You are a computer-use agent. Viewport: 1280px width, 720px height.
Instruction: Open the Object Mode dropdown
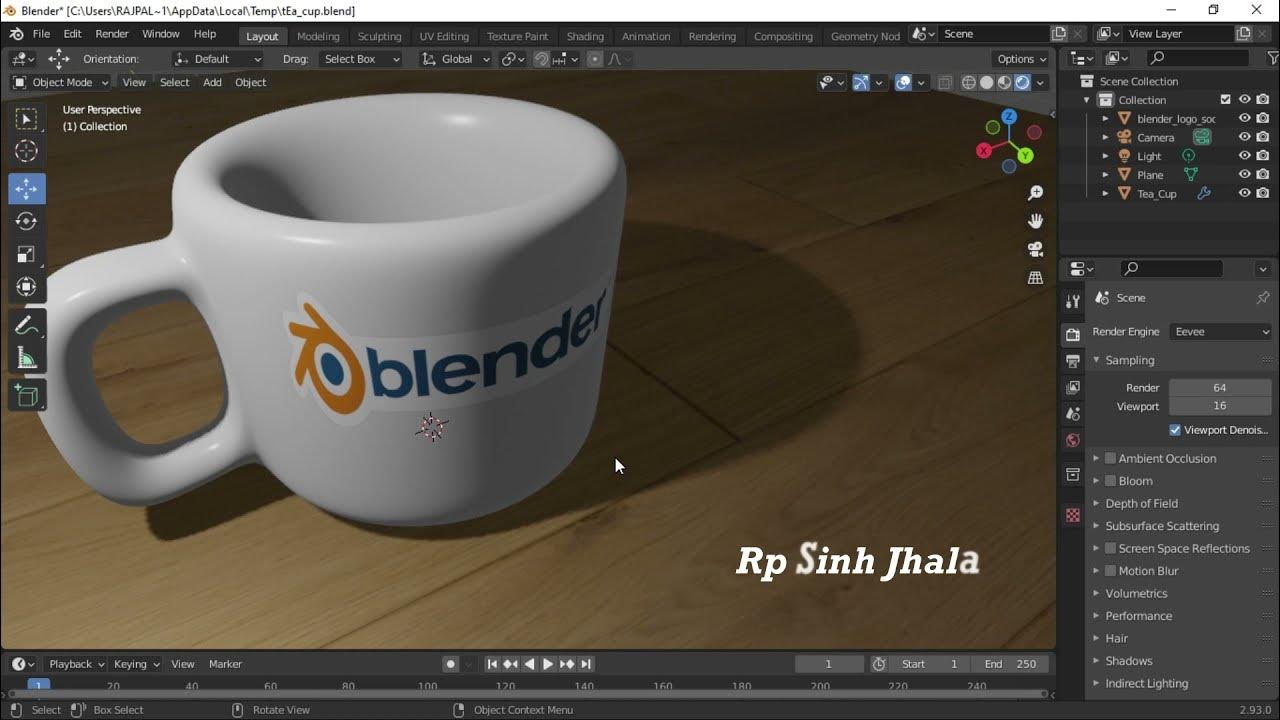[x=61, y=83]
